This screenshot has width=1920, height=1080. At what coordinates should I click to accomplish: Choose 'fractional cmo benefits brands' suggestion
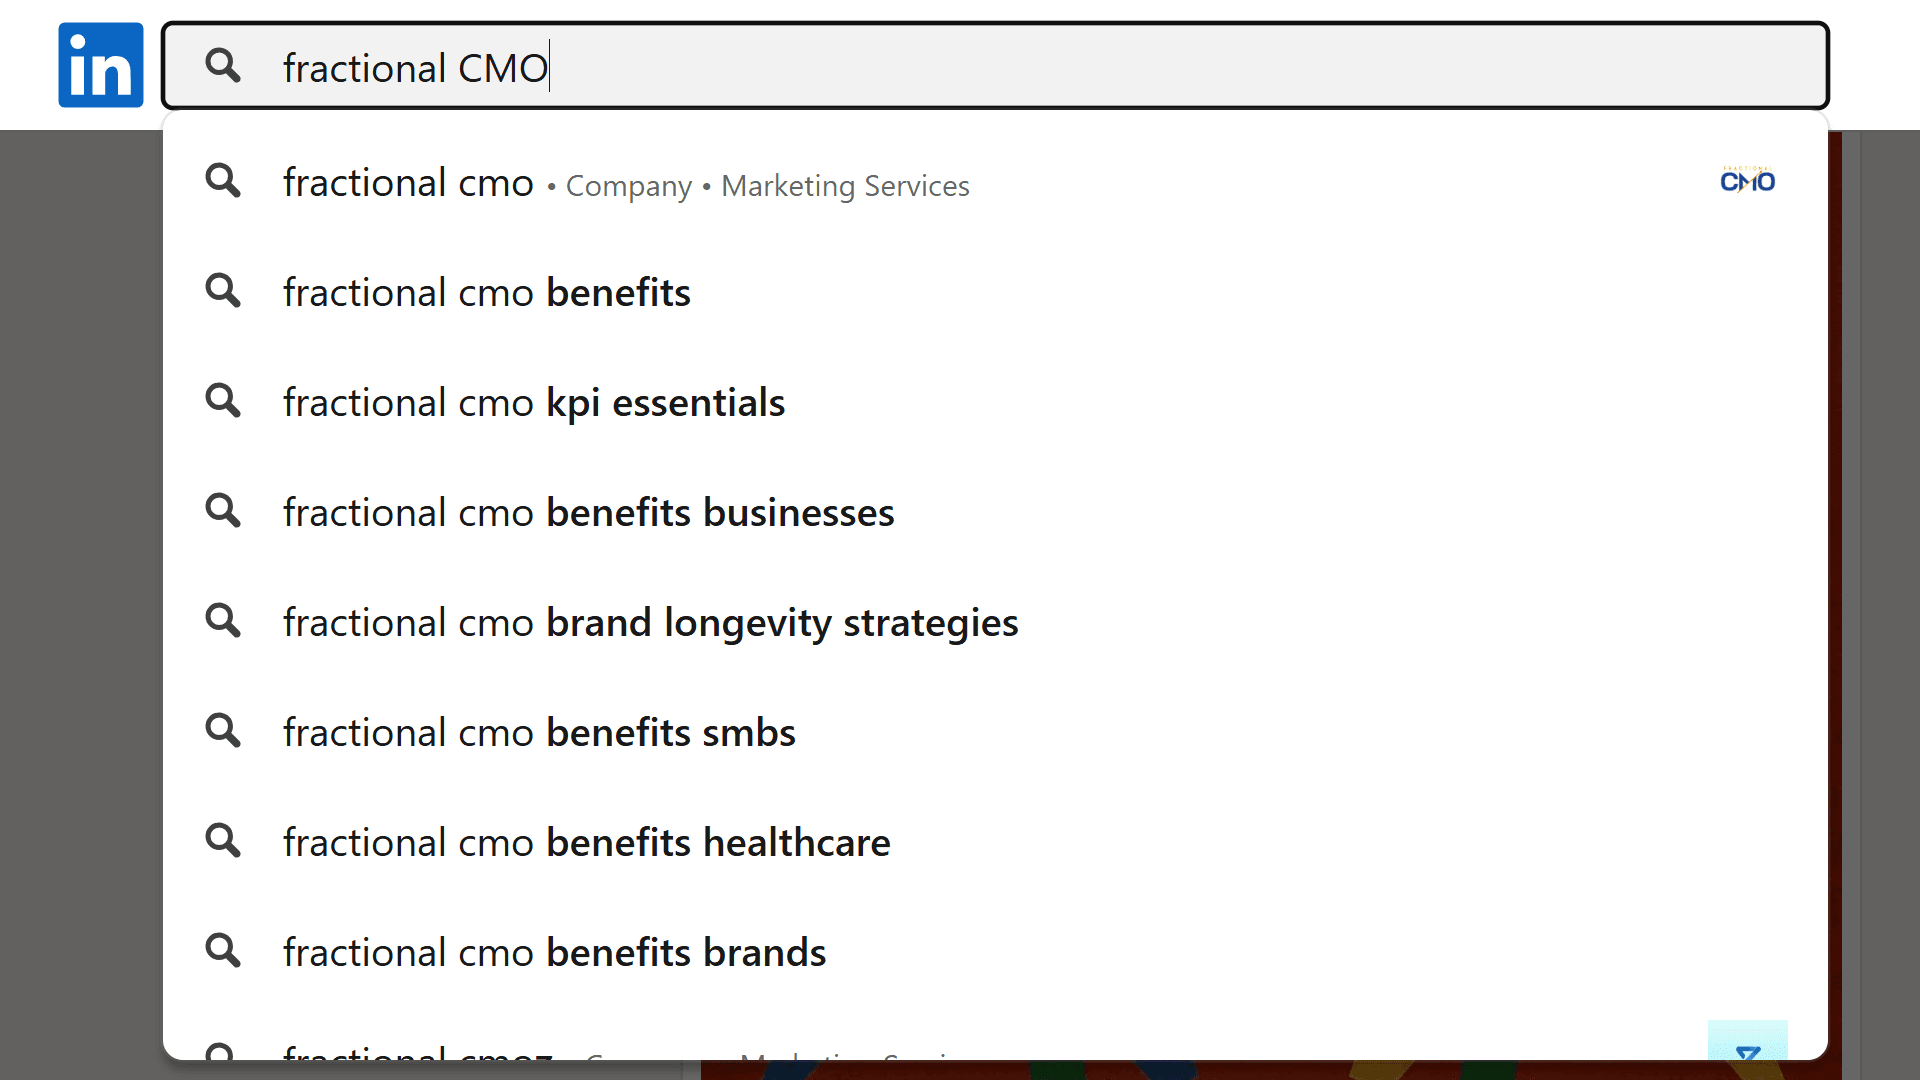[554, 952]
